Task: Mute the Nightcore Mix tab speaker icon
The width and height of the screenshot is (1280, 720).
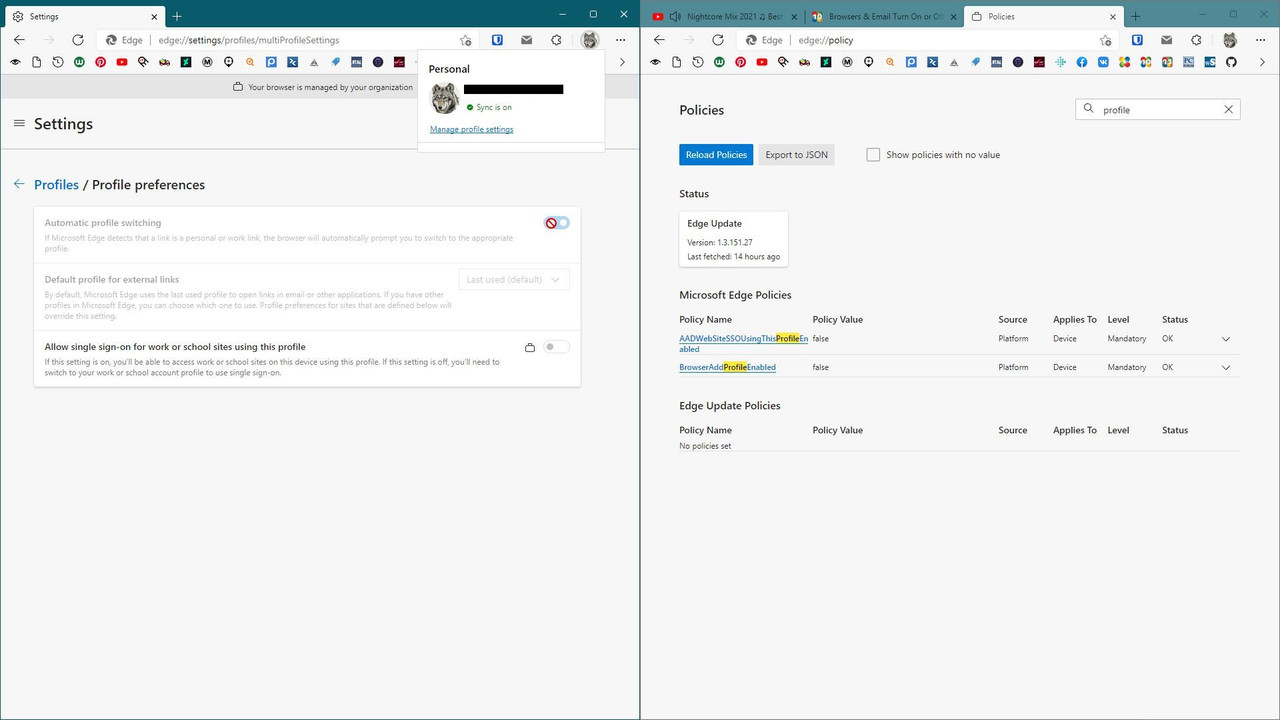Action: (x=675, y=16)
